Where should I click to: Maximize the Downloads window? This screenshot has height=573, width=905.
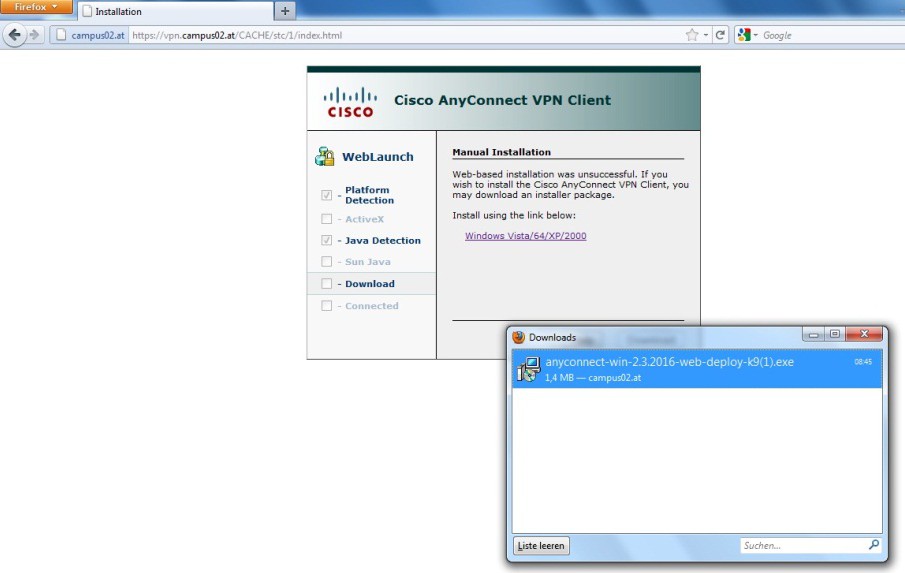[835, 334]
